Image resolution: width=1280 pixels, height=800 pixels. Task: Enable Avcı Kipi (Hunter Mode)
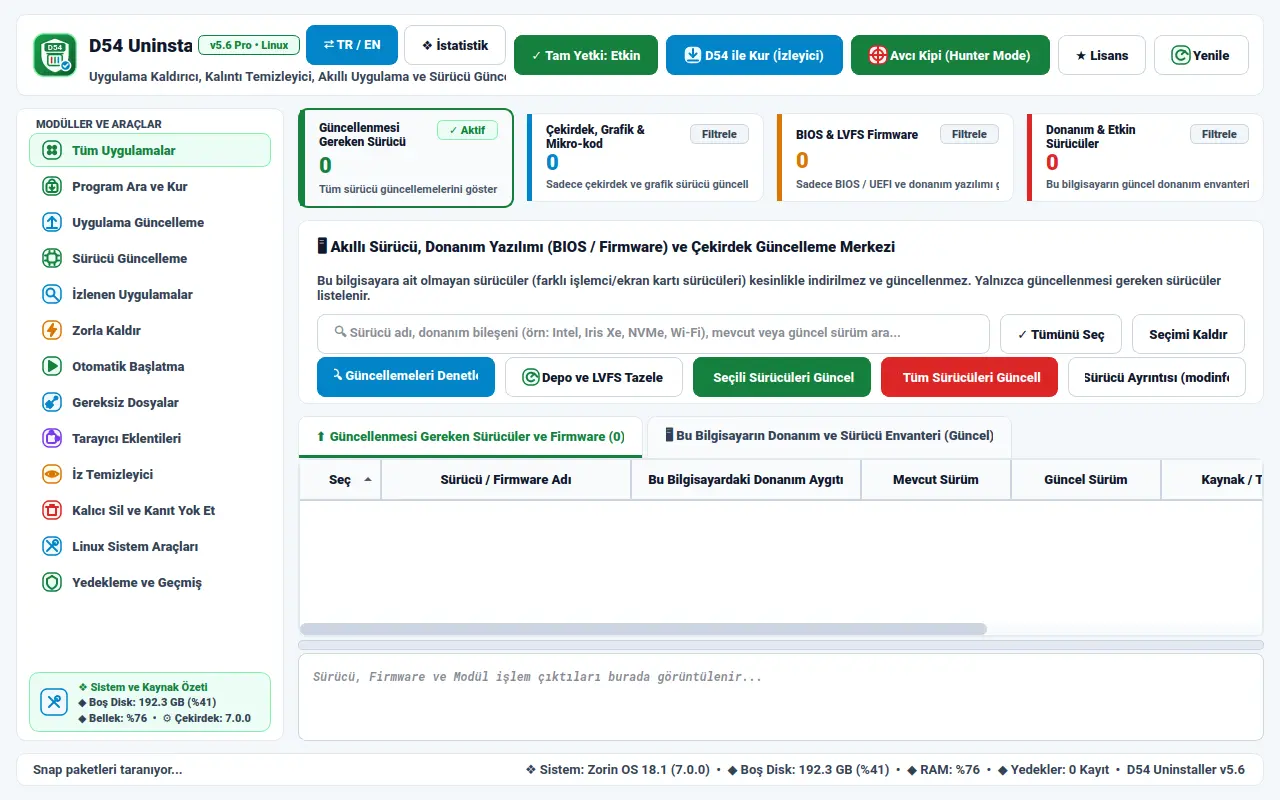(950, 55)
